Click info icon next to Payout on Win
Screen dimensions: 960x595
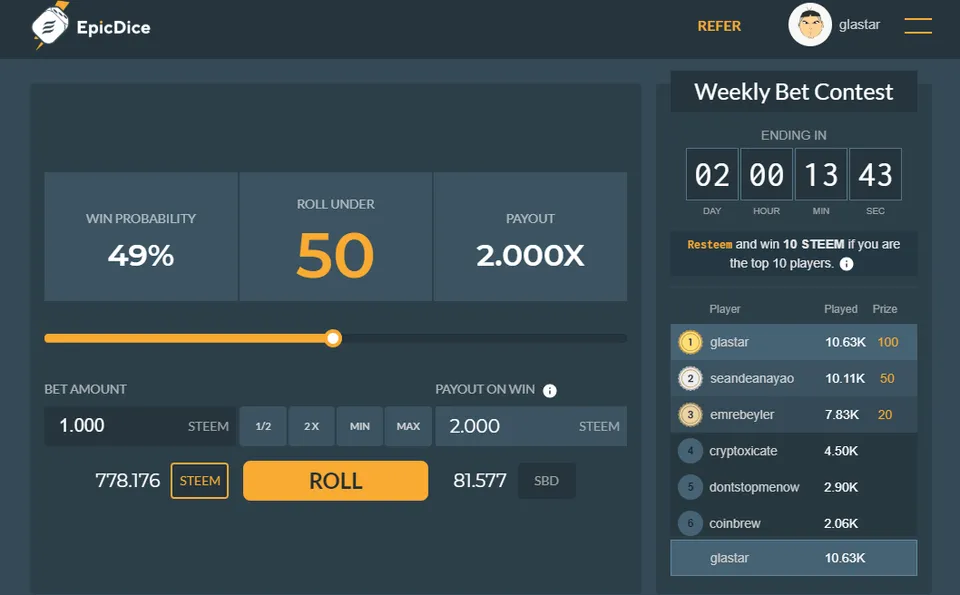coord(550,391)
